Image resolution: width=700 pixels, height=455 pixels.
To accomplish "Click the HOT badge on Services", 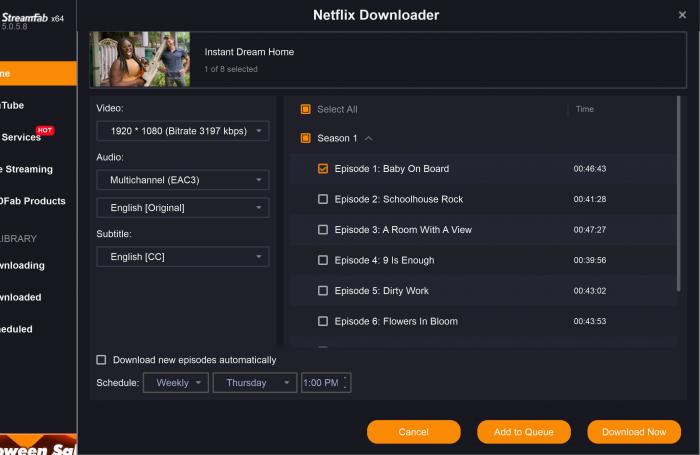I will (45, 130).
